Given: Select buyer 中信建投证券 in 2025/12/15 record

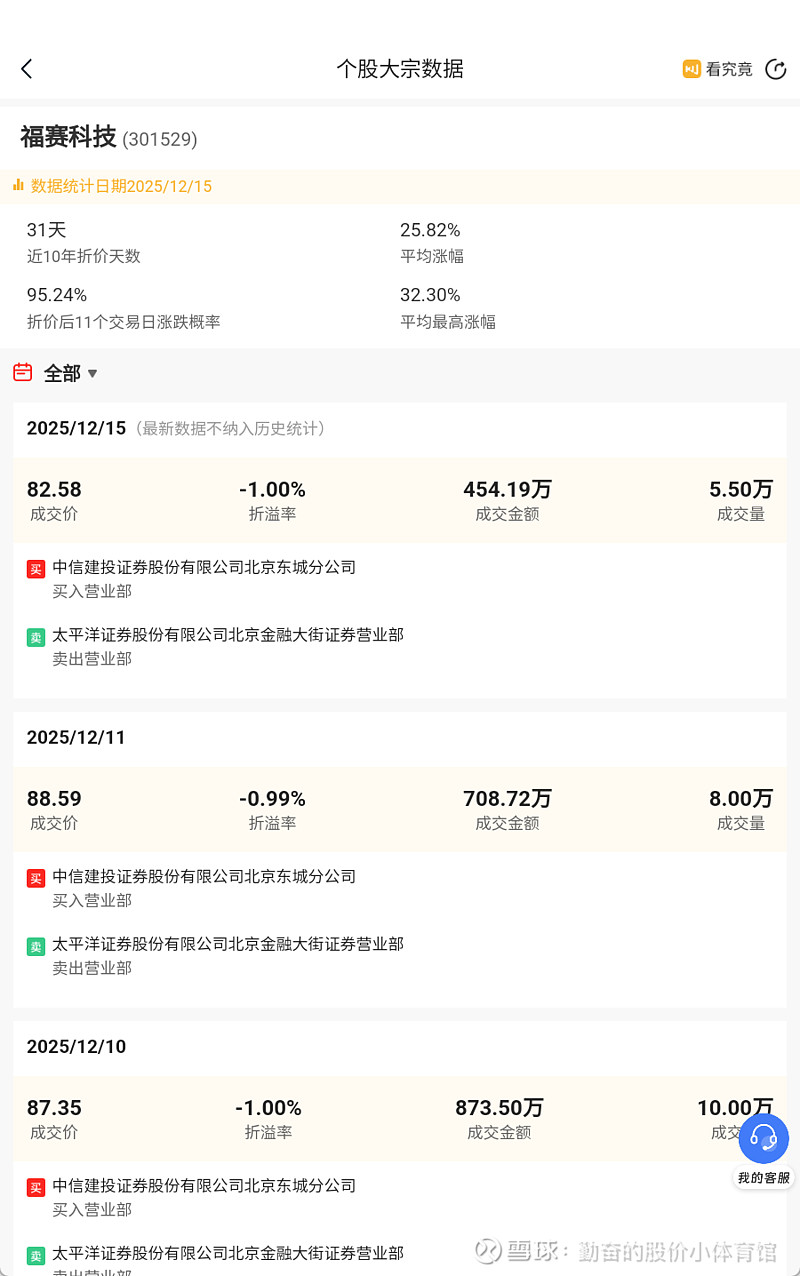Looking at the screenshot, I should [x=204, y=567].
